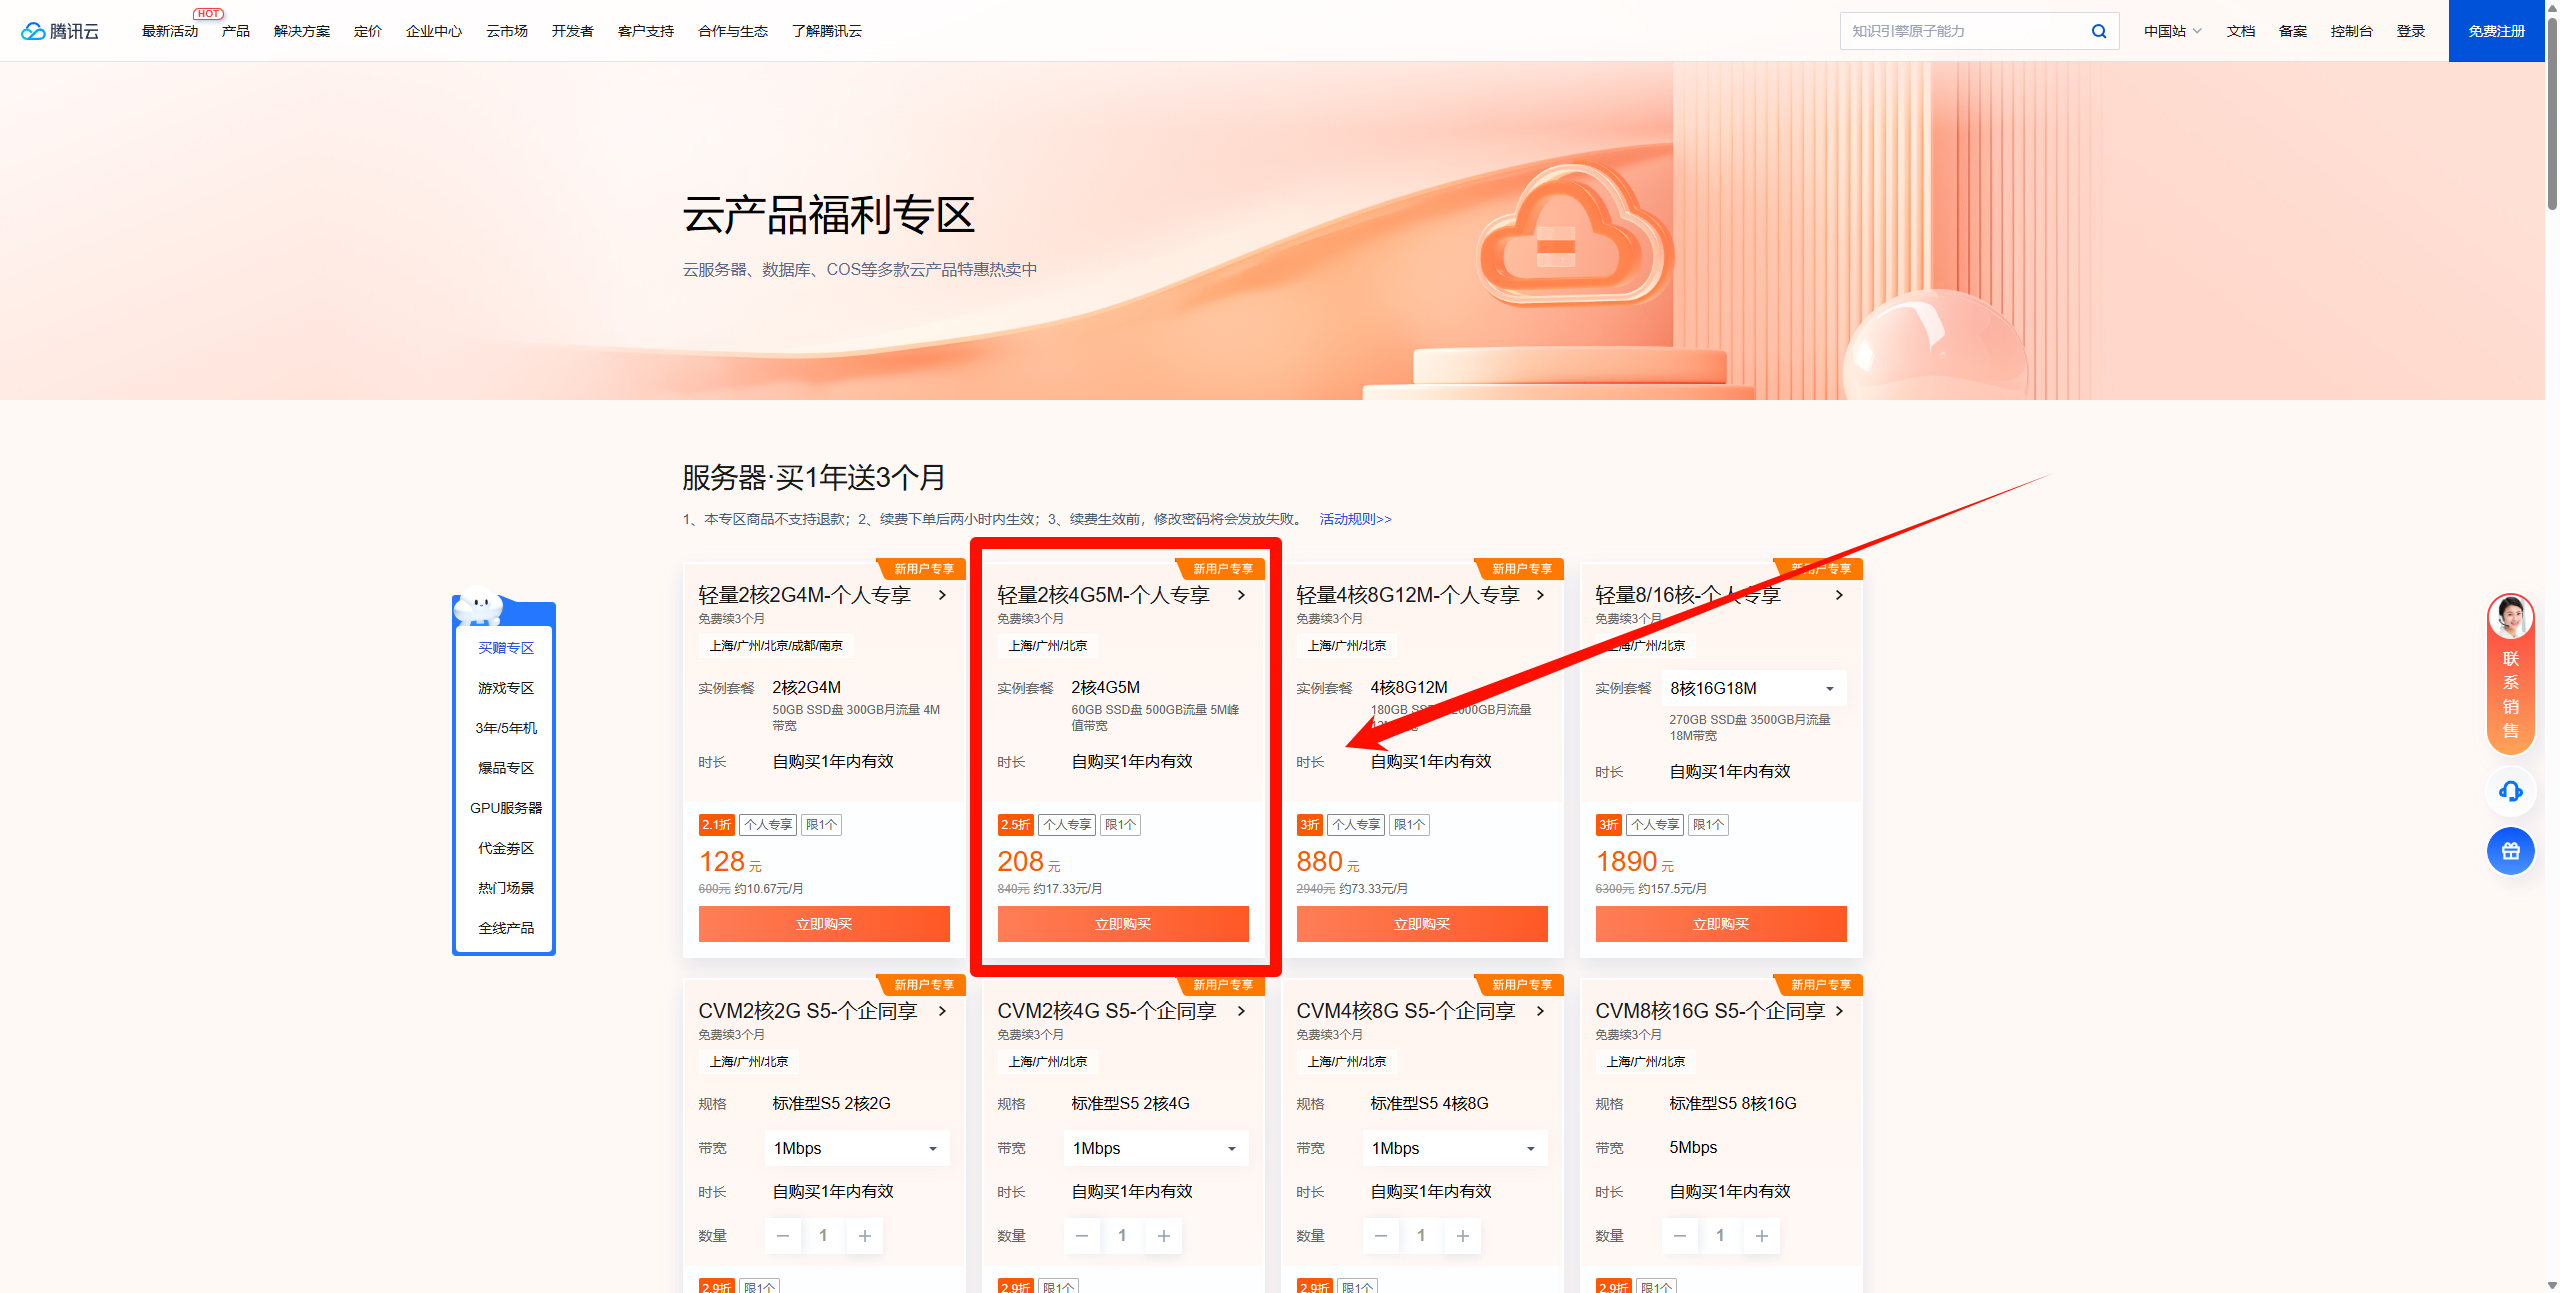Click the floating activity icon below the headset
The width and height of the screenshot is (2560, 1293).
[x=2511, y=851]
